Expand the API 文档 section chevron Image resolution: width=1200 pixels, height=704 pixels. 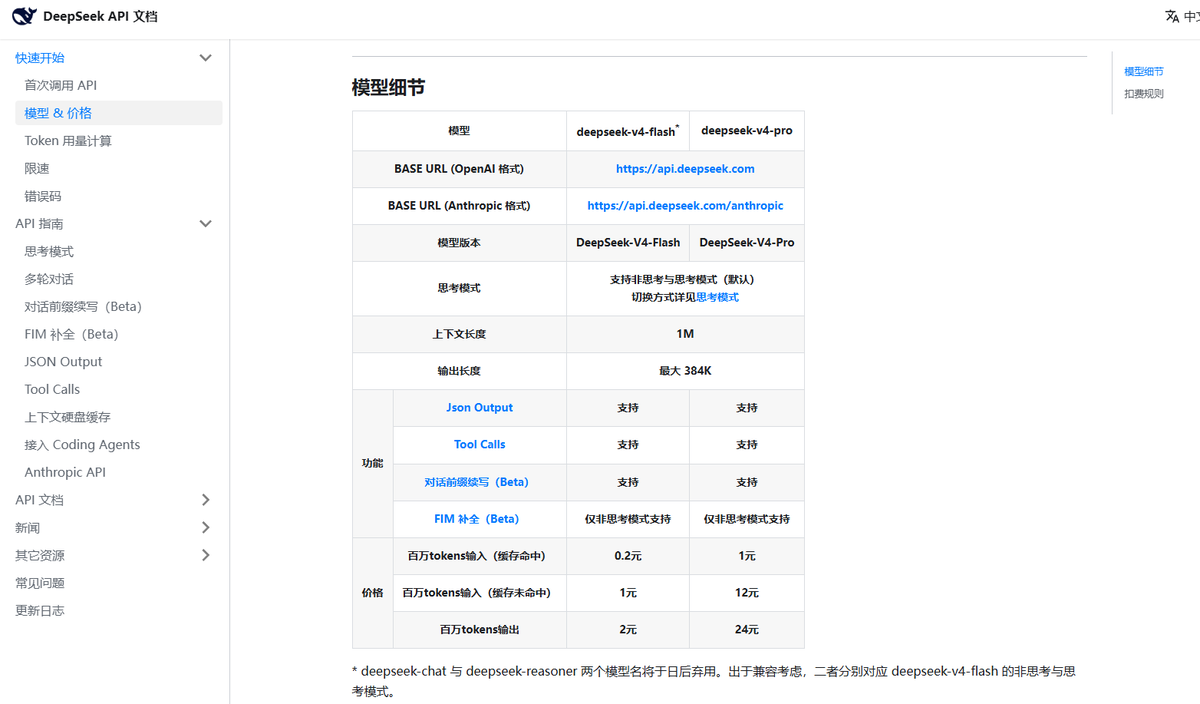[205, 500]
